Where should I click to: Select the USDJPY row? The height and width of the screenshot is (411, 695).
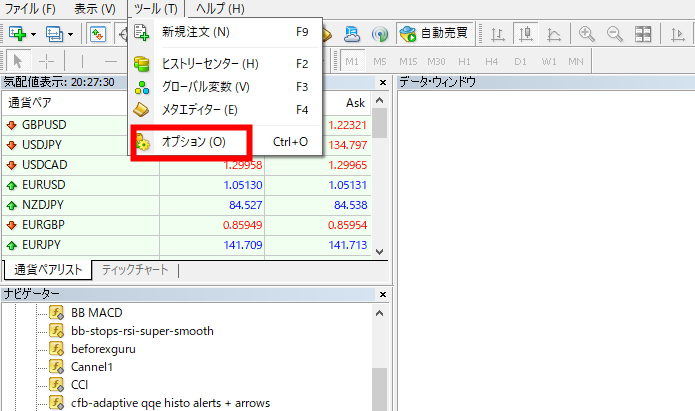coord(186,145)
